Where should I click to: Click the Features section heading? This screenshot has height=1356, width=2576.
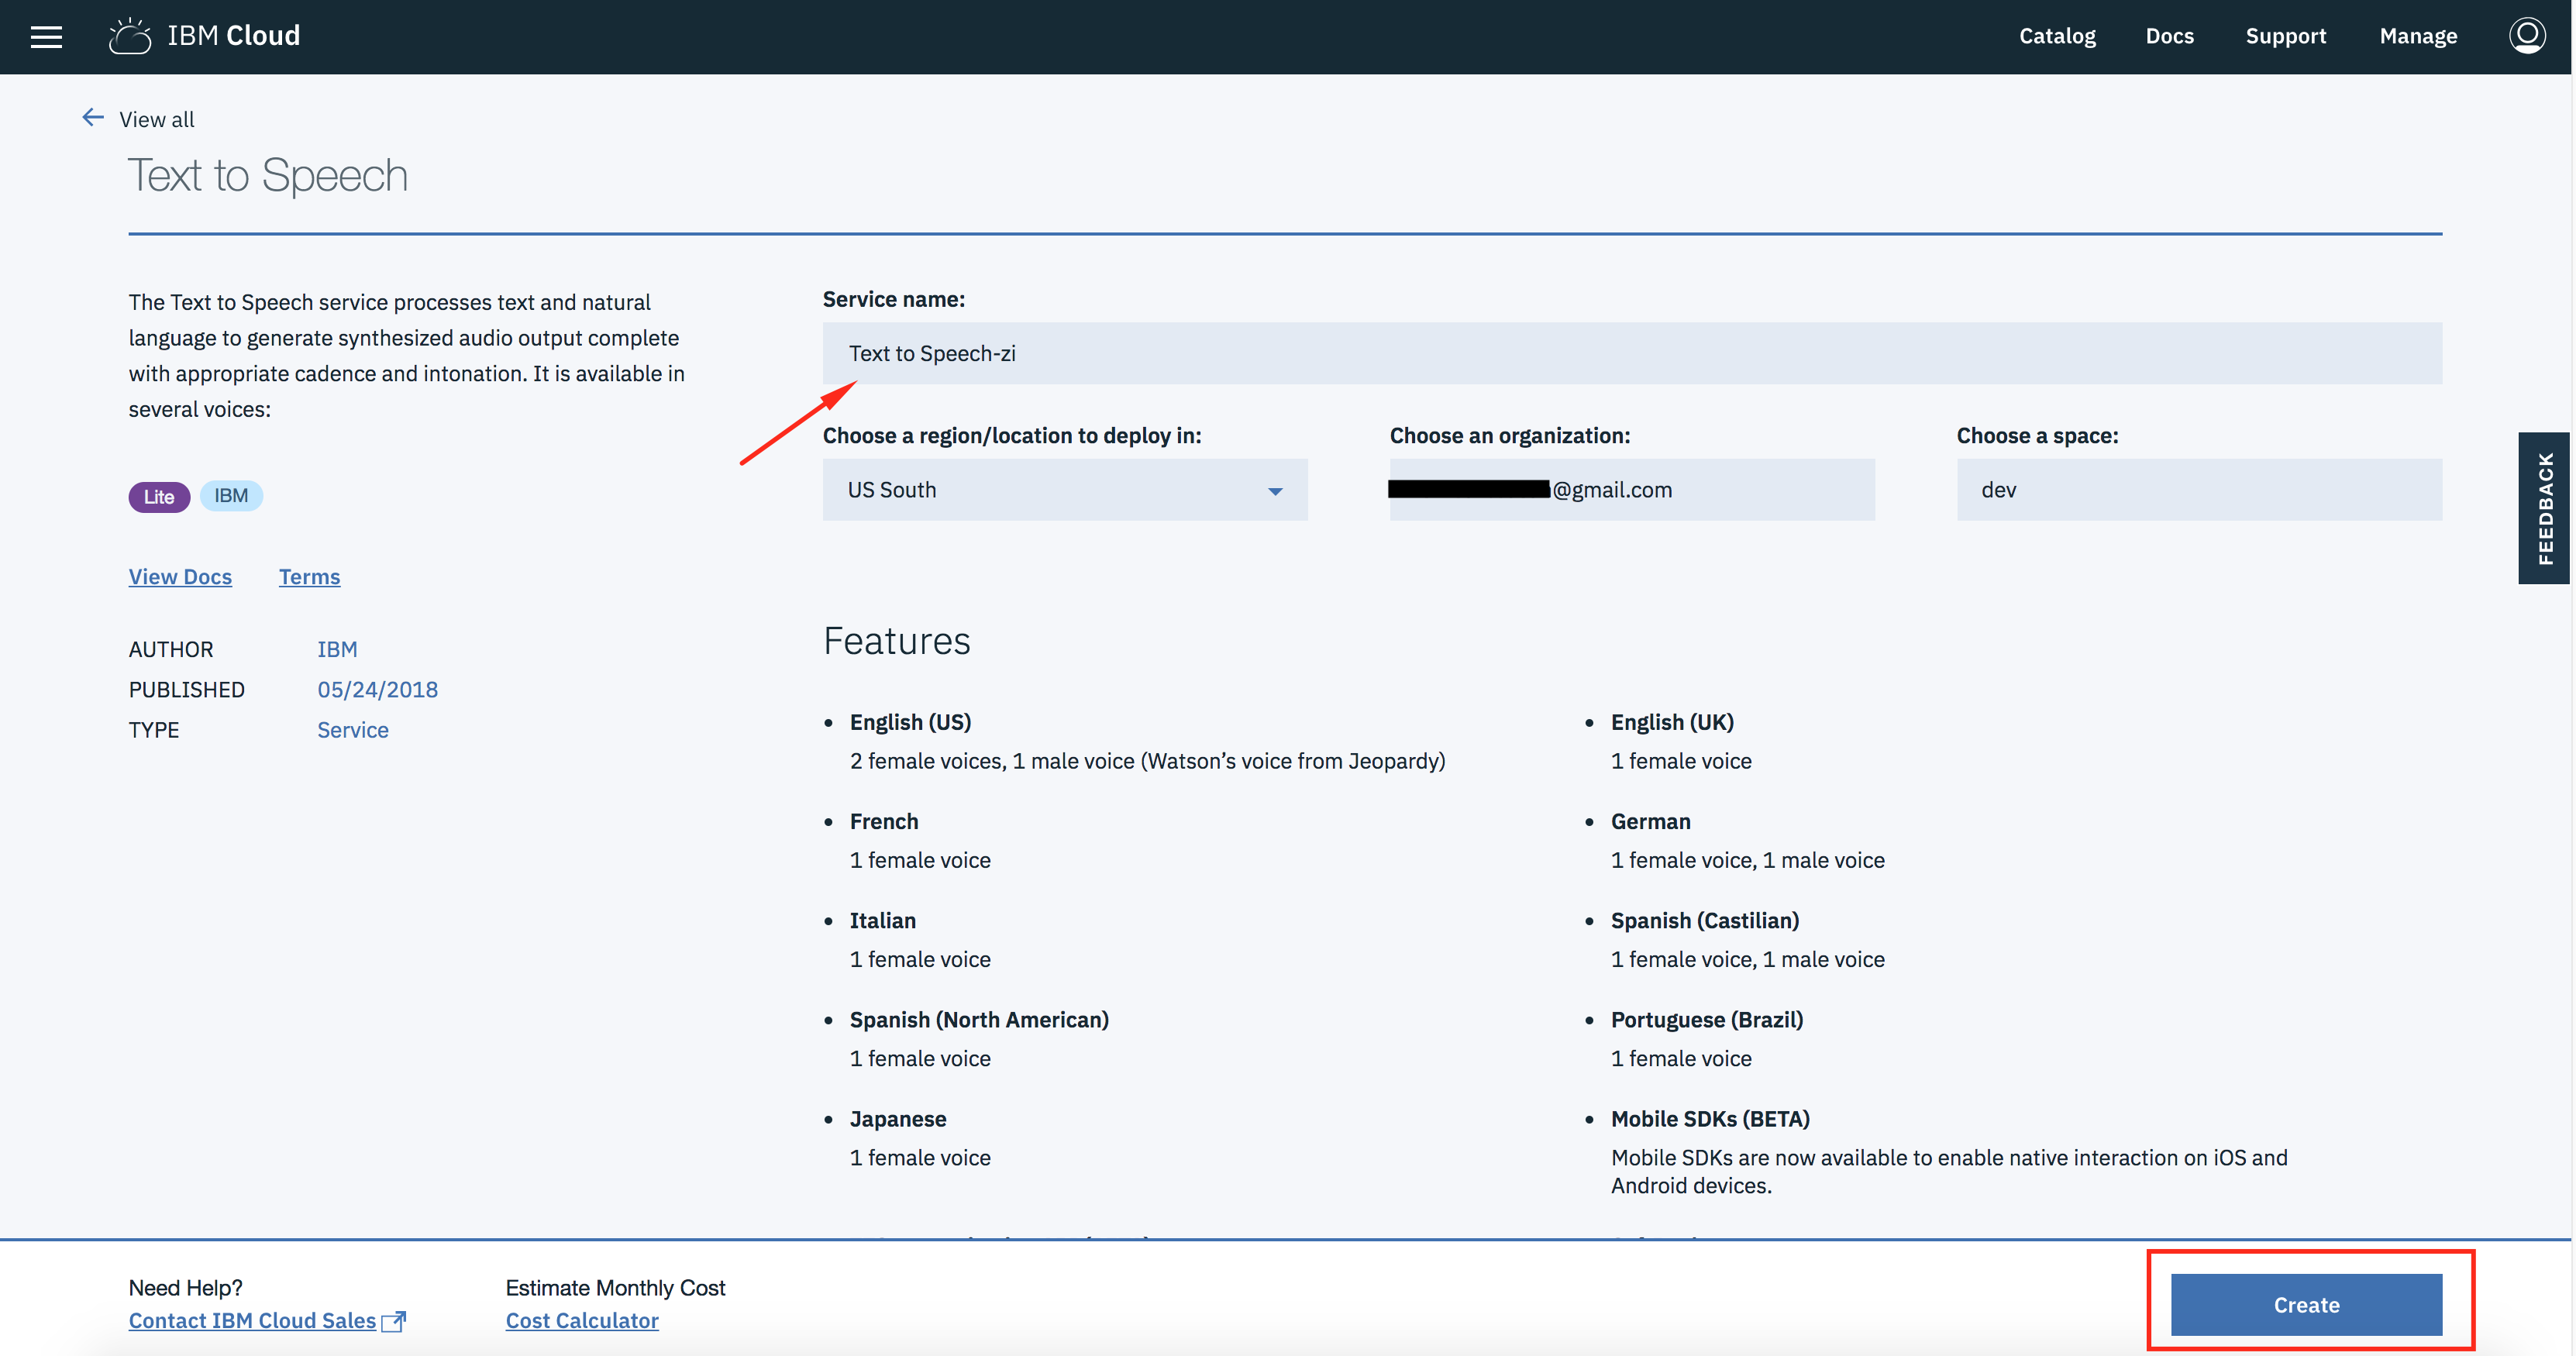tap(897, 641)
